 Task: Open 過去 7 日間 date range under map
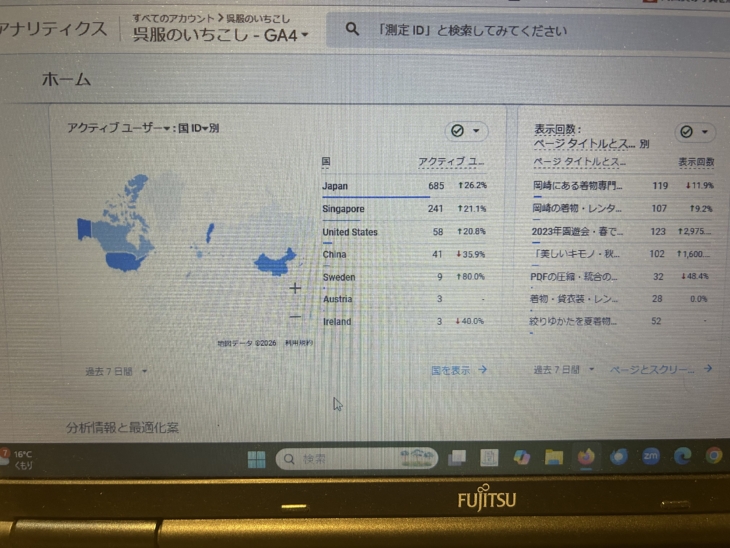[116, 371]
